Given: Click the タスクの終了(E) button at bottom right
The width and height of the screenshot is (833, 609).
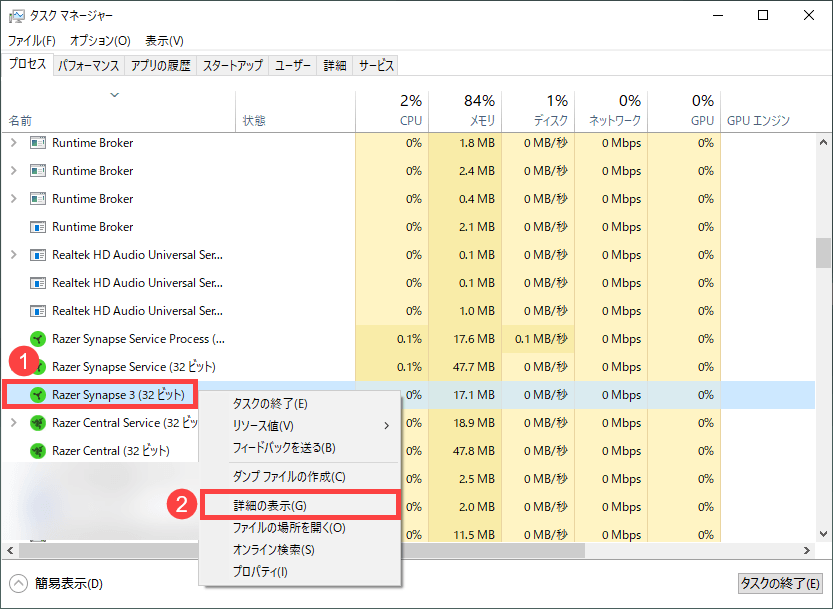Looking at the screenshot, I should point(780,583).
